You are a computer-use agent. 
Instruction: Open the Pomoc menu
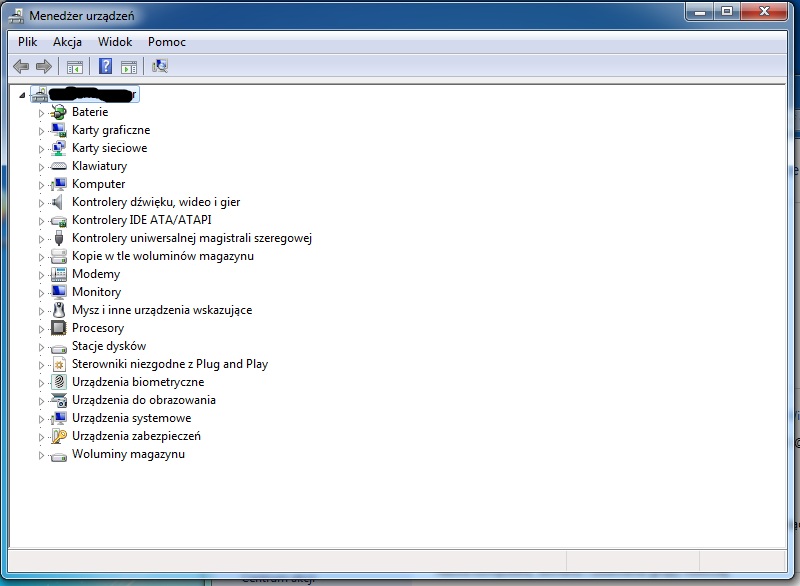pos(167,42)
